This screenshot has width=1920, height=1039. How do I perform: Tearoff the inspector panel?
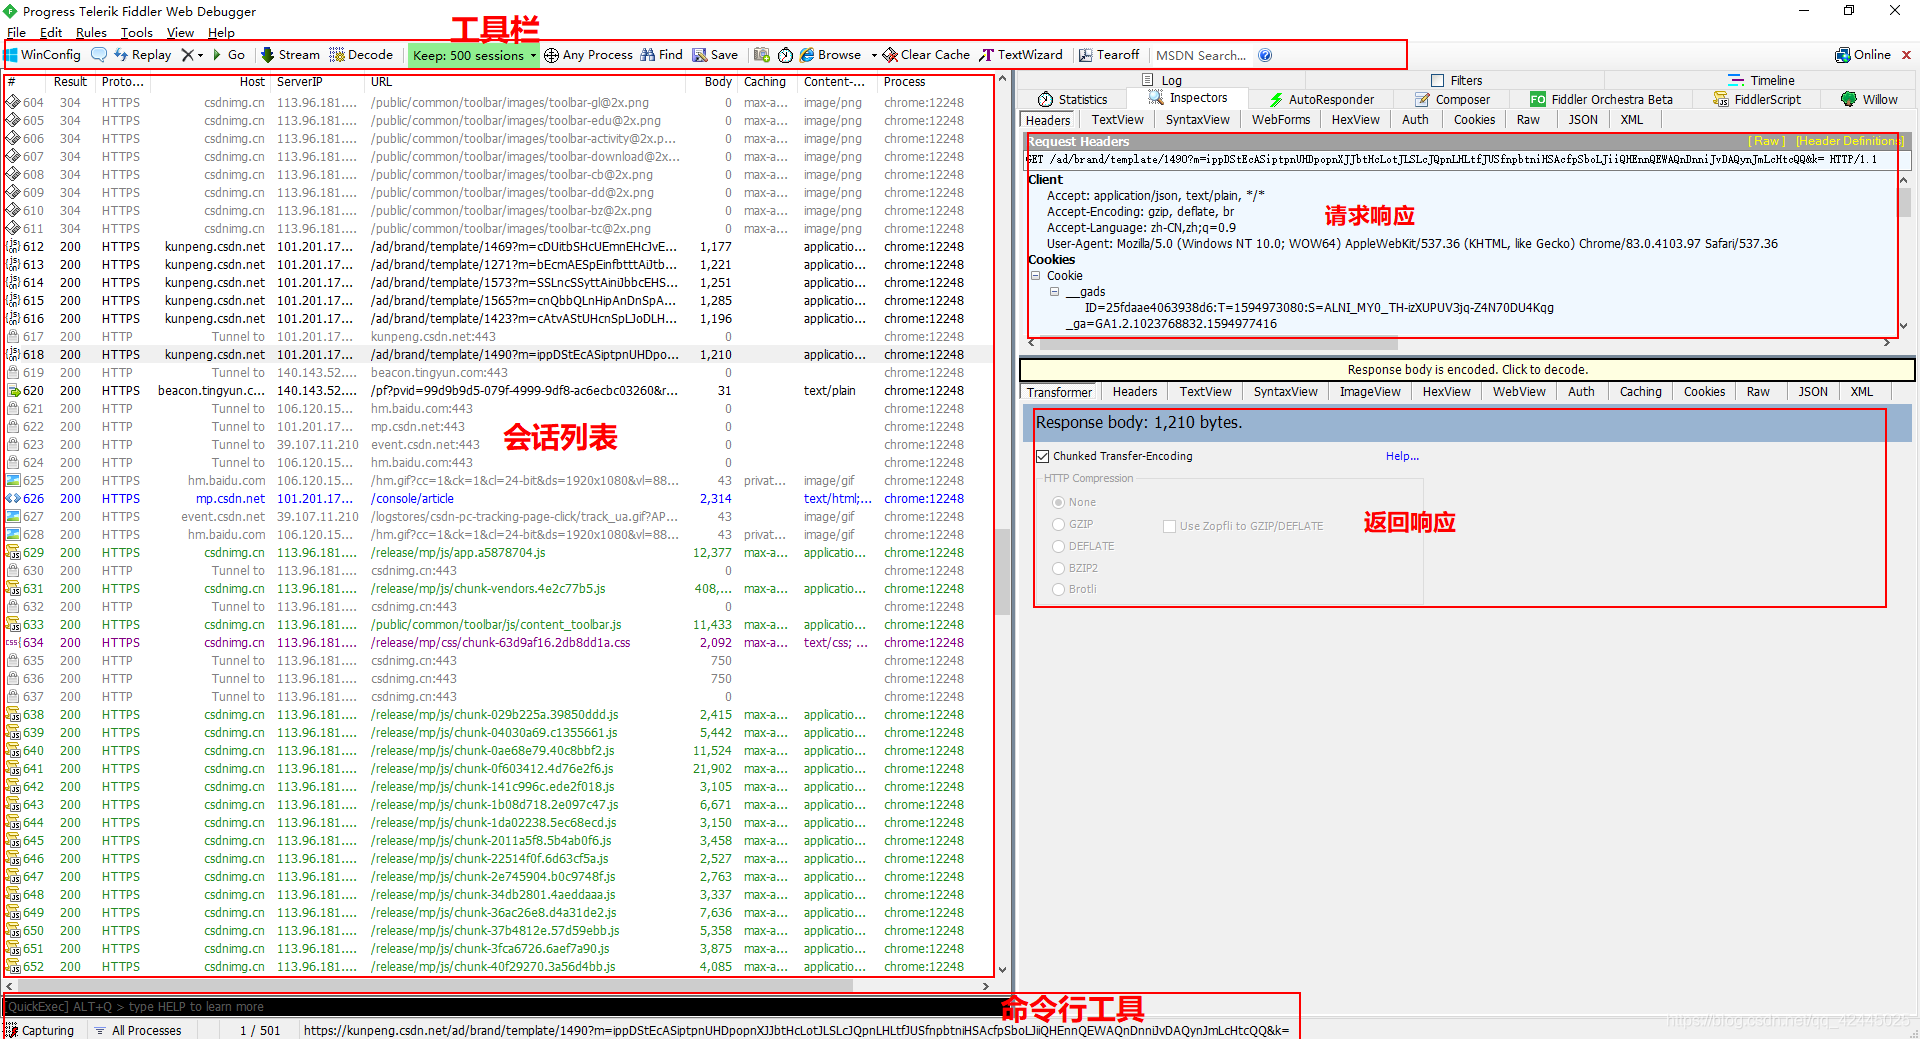1109,55
